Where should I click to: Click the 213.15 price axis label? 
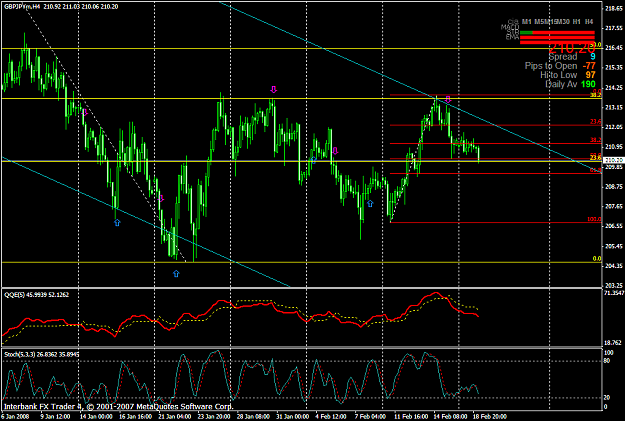point(614,107)
